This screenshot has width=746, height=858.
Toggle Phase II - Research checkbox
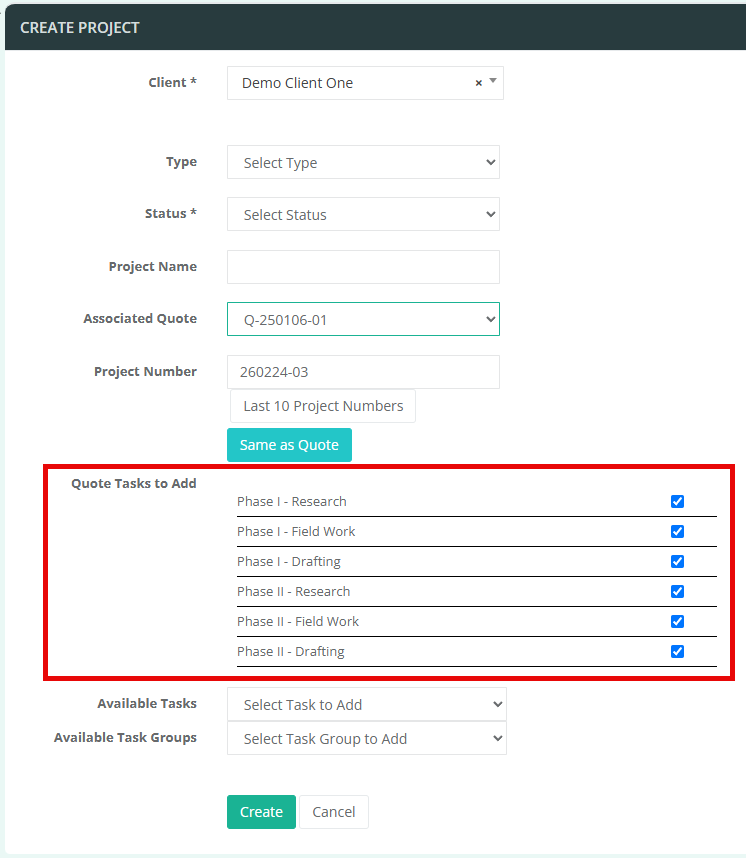click(x=677, y=592)
